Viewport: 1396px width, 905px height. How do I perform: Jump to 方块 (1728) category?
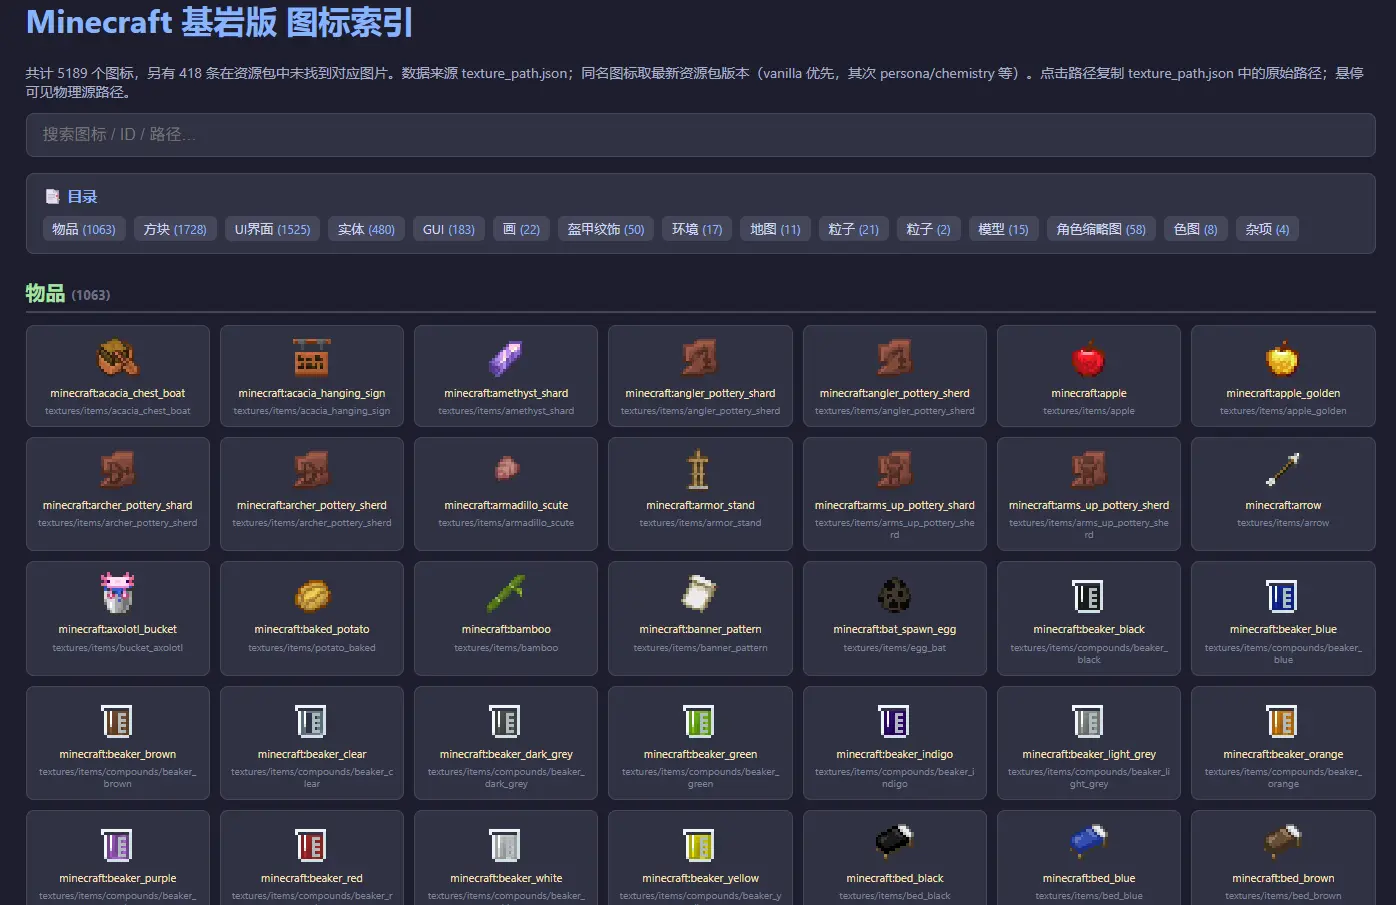click(175, 229)
